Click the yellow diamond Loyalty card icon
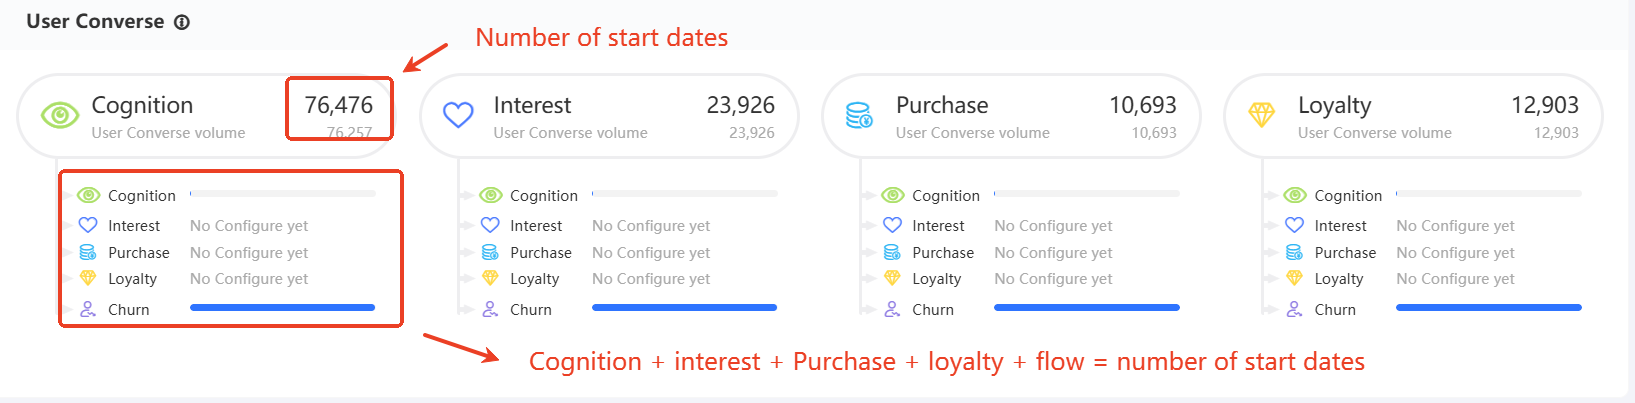The image size is (1635, 403). point(1262,116)
